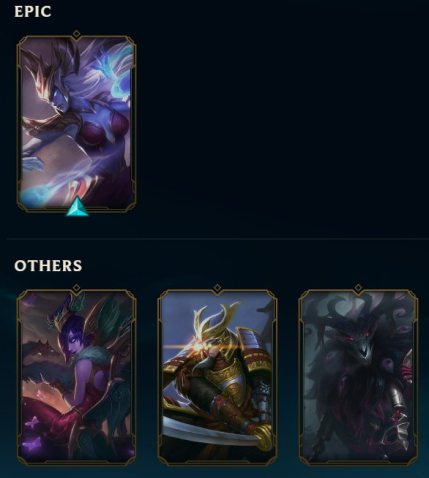The width and height of the screenshot is (429, 478).
Task: Open the purple-haired feathered empress skin card
Action: 76,377
